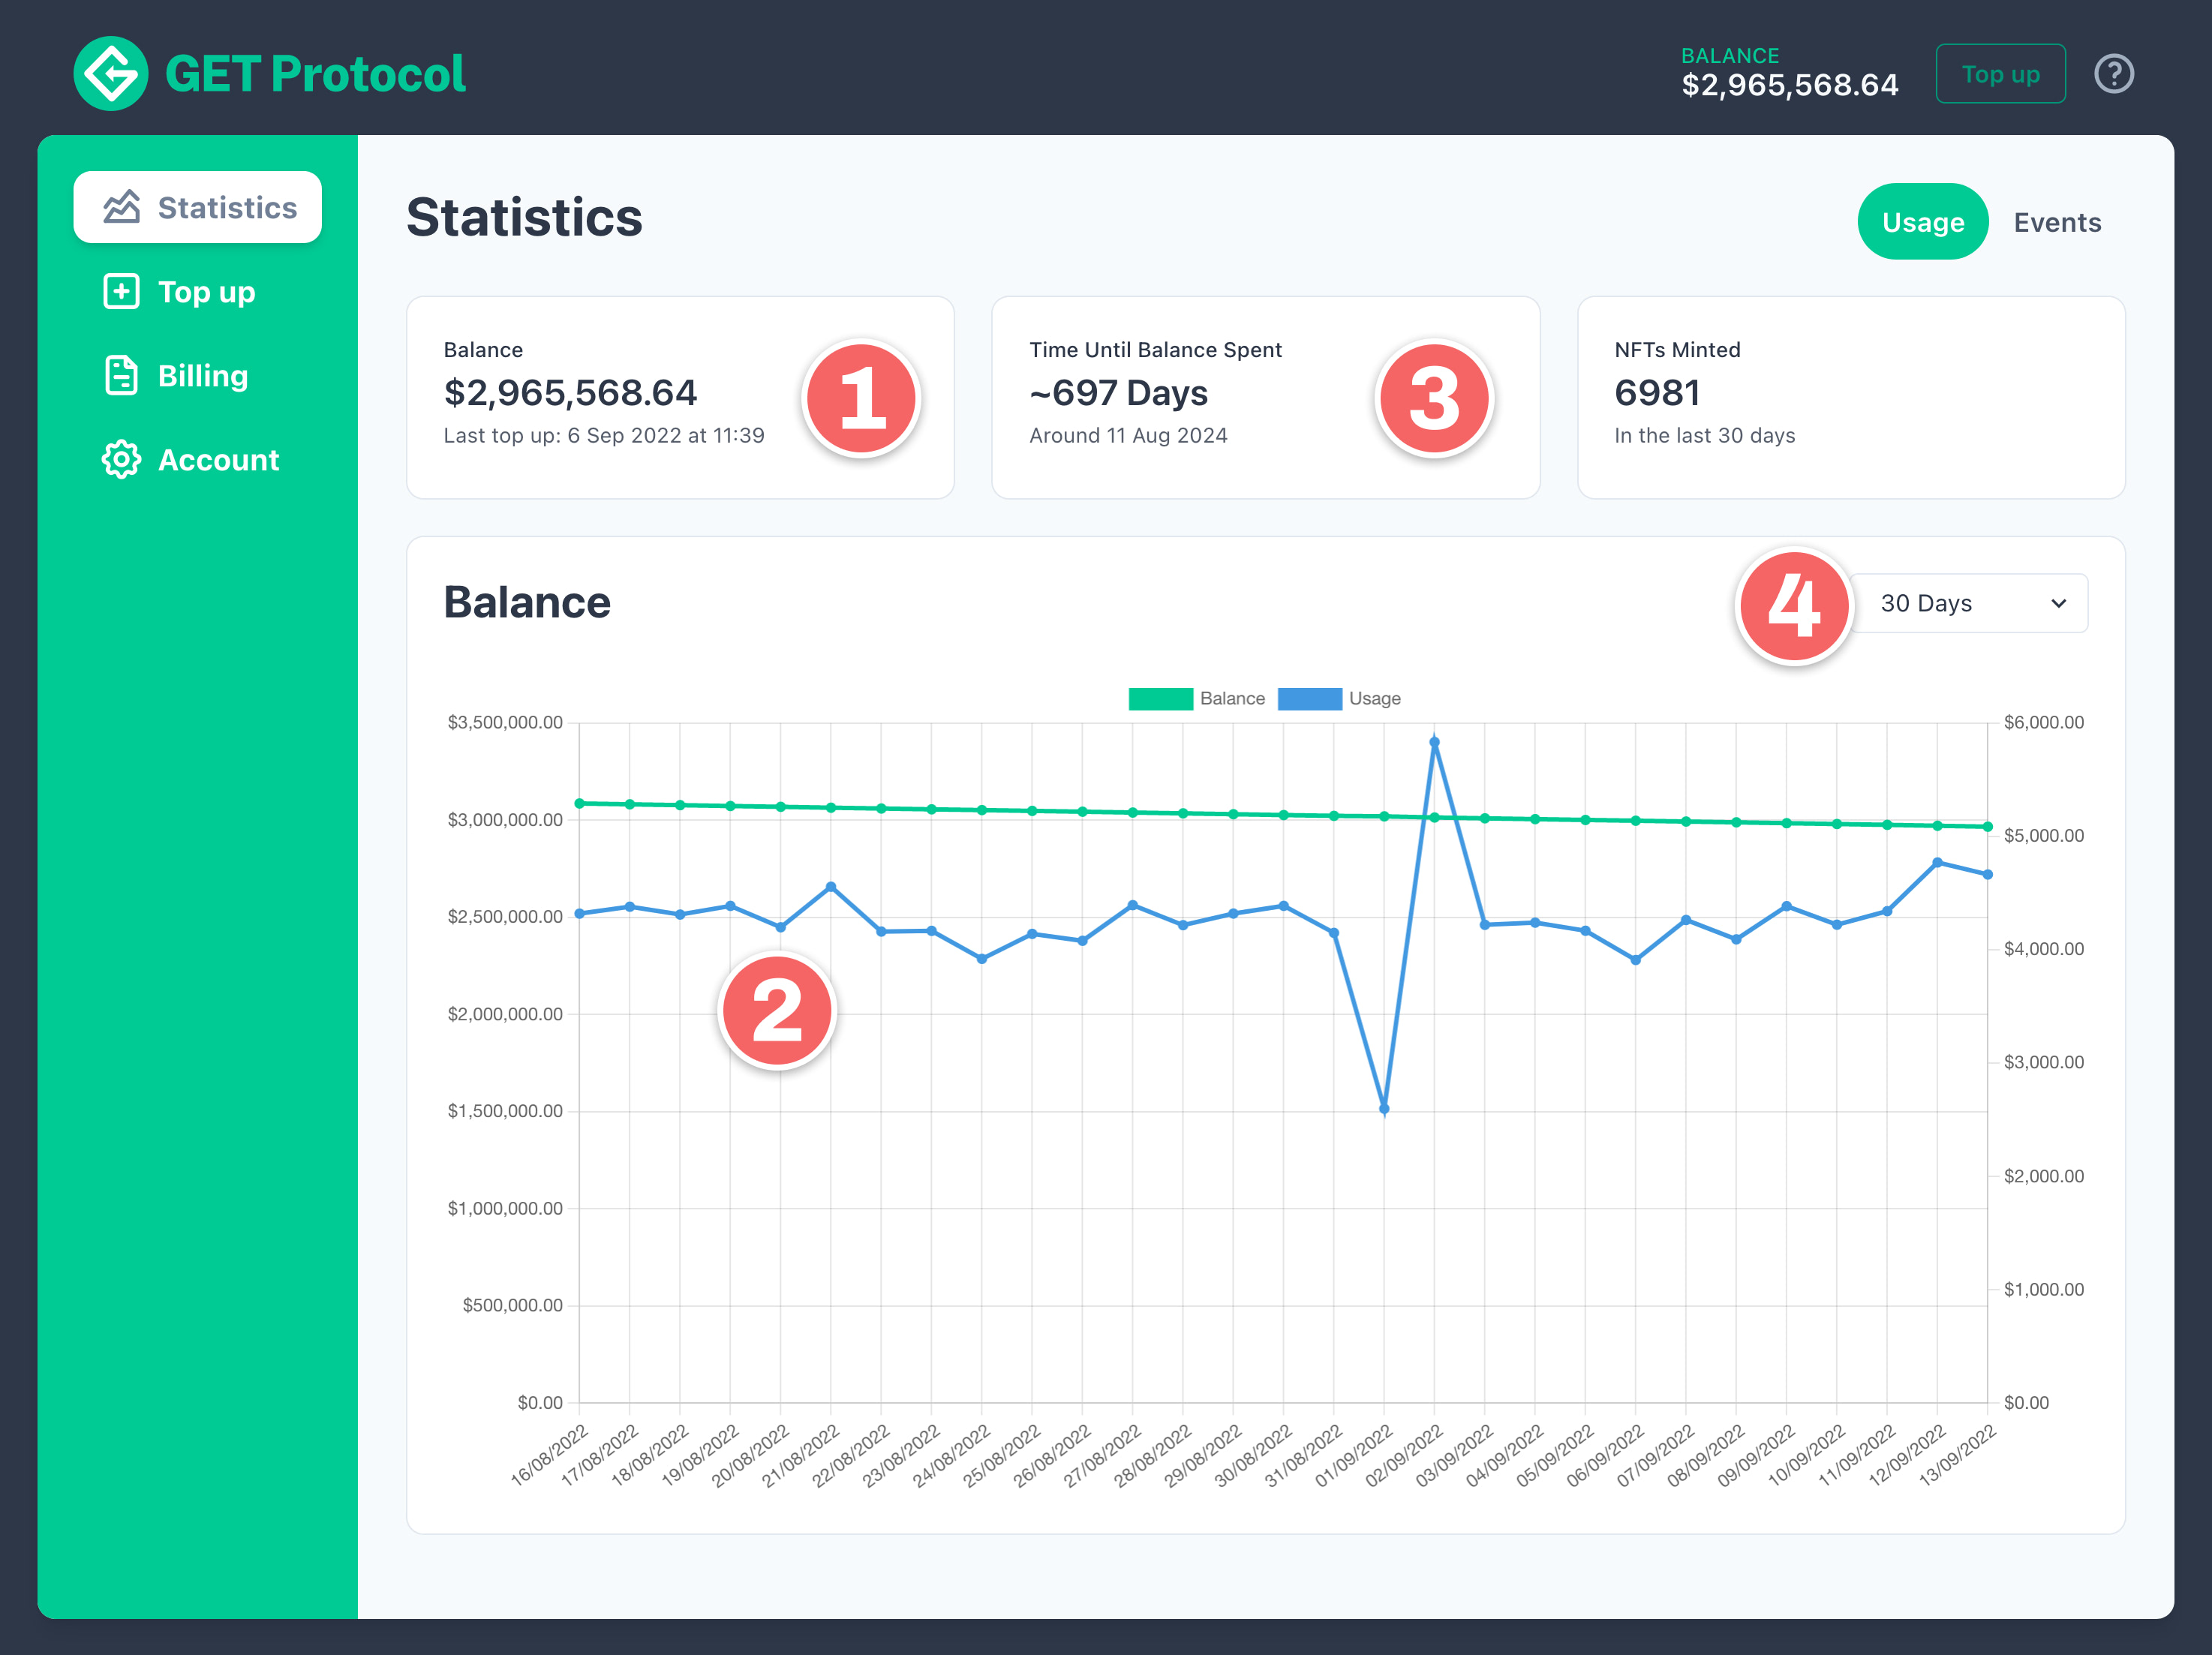2212x1655 pixels.
Task: Click red annotation marker number 3
Action: 1434,398
